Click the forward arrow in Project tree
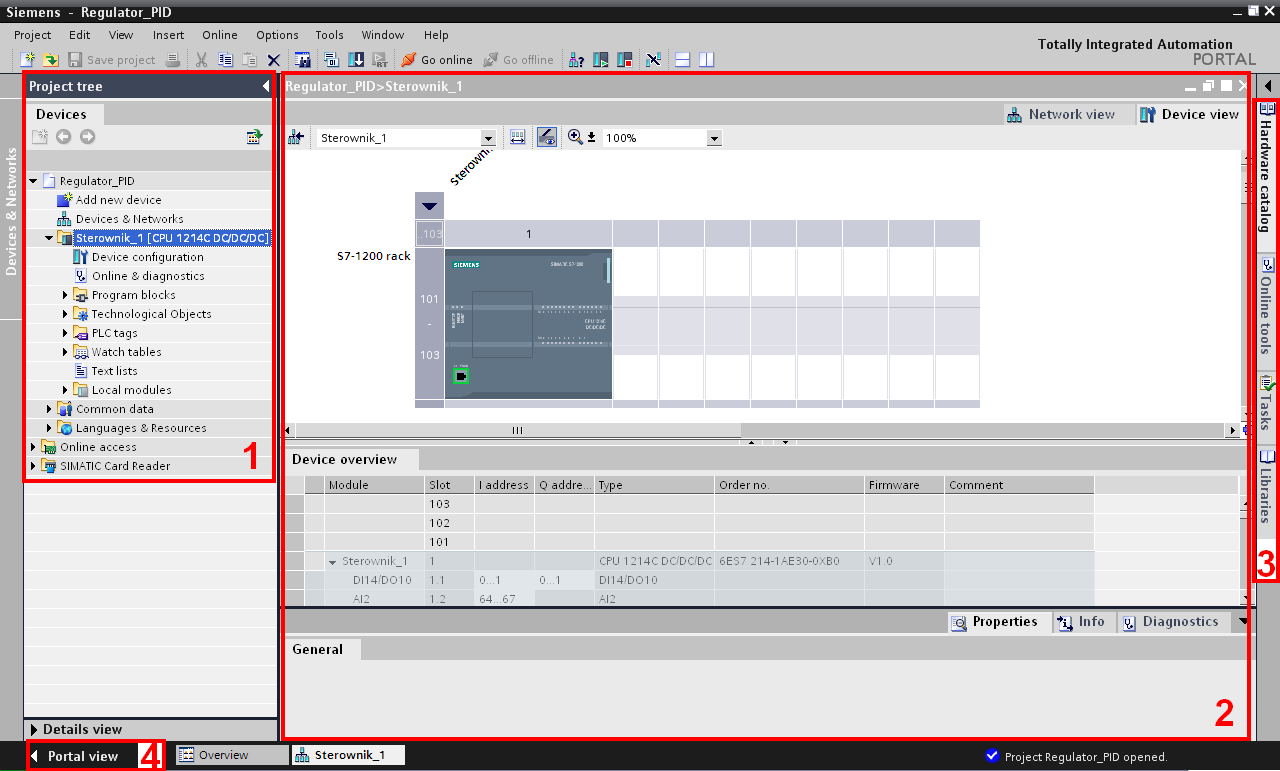Viewport: 1280px width, 771px height. point(88,137)
